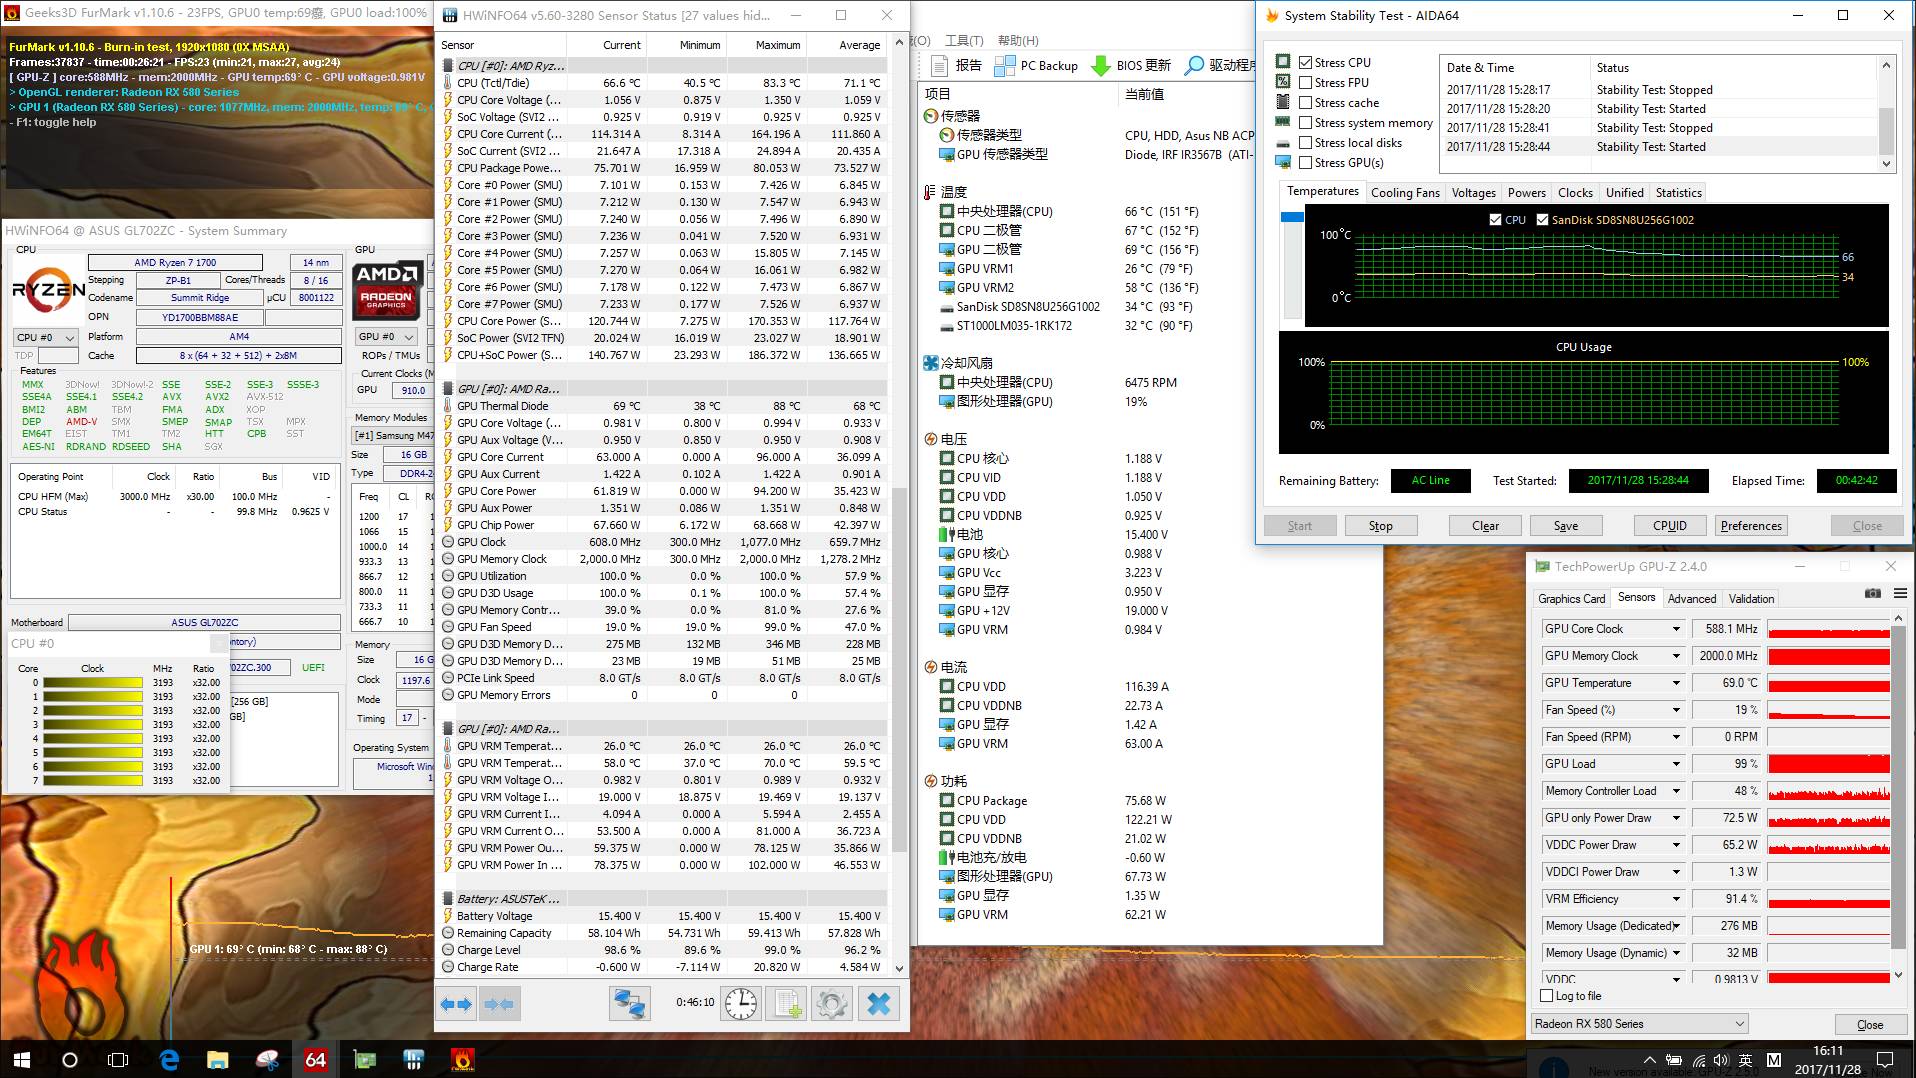Click the Close button in GPU-Z
This screenshot has width=1916, height=1078.
(x=1870, y=1025)
